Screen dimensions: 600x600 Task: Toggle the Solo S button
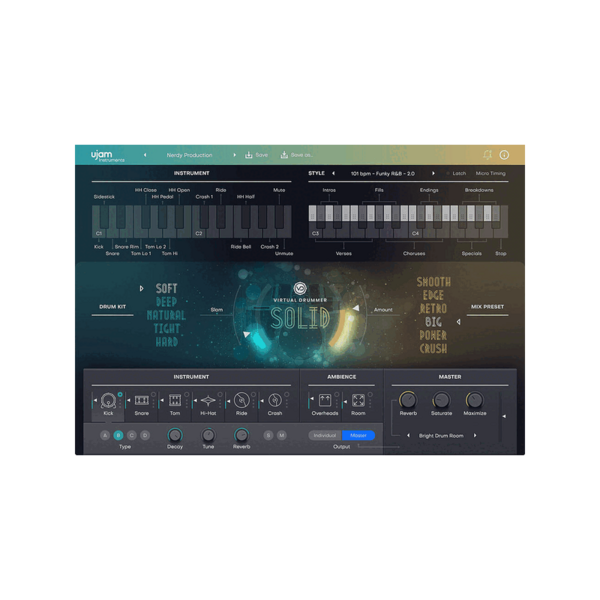(268, 435)
